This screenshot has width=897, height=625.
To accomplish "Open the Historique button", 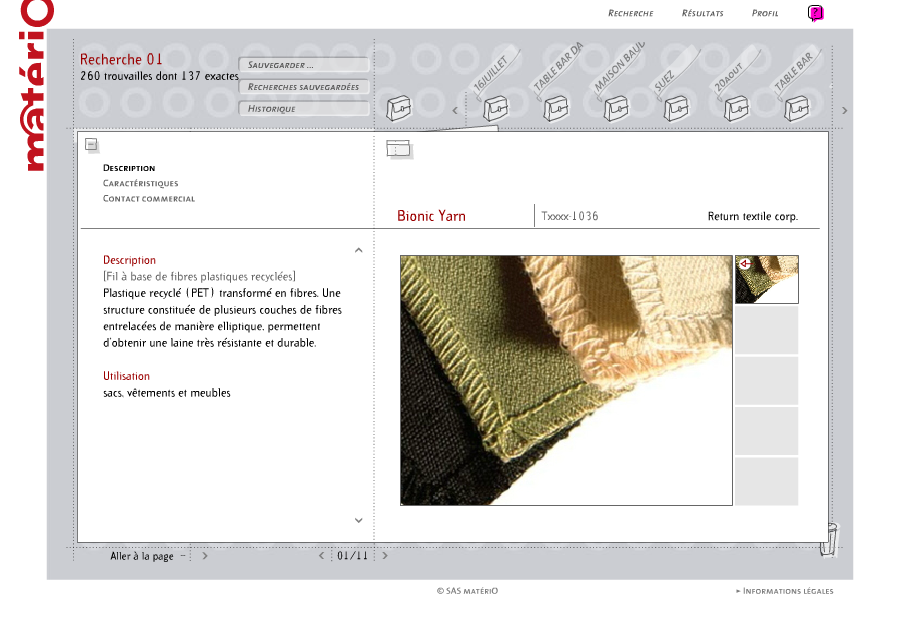I will pyautogui.click(x=304, y=109).
